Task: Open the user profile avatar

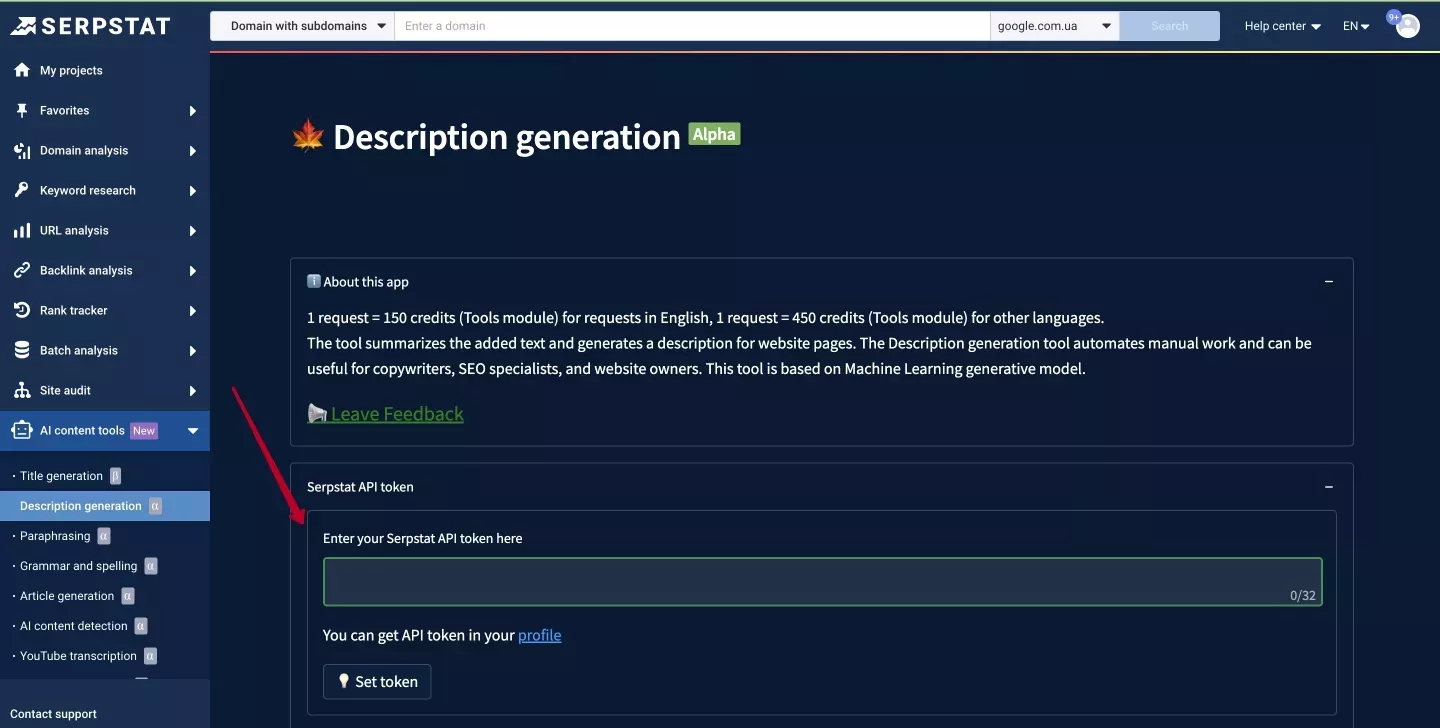Action: pyautogui.click(x=1408, y=26)
